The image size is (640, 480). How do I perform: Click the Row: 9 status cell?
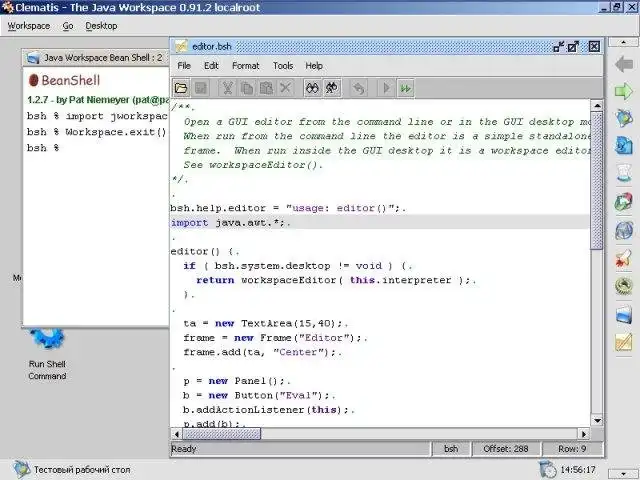[x=572, y=449]
